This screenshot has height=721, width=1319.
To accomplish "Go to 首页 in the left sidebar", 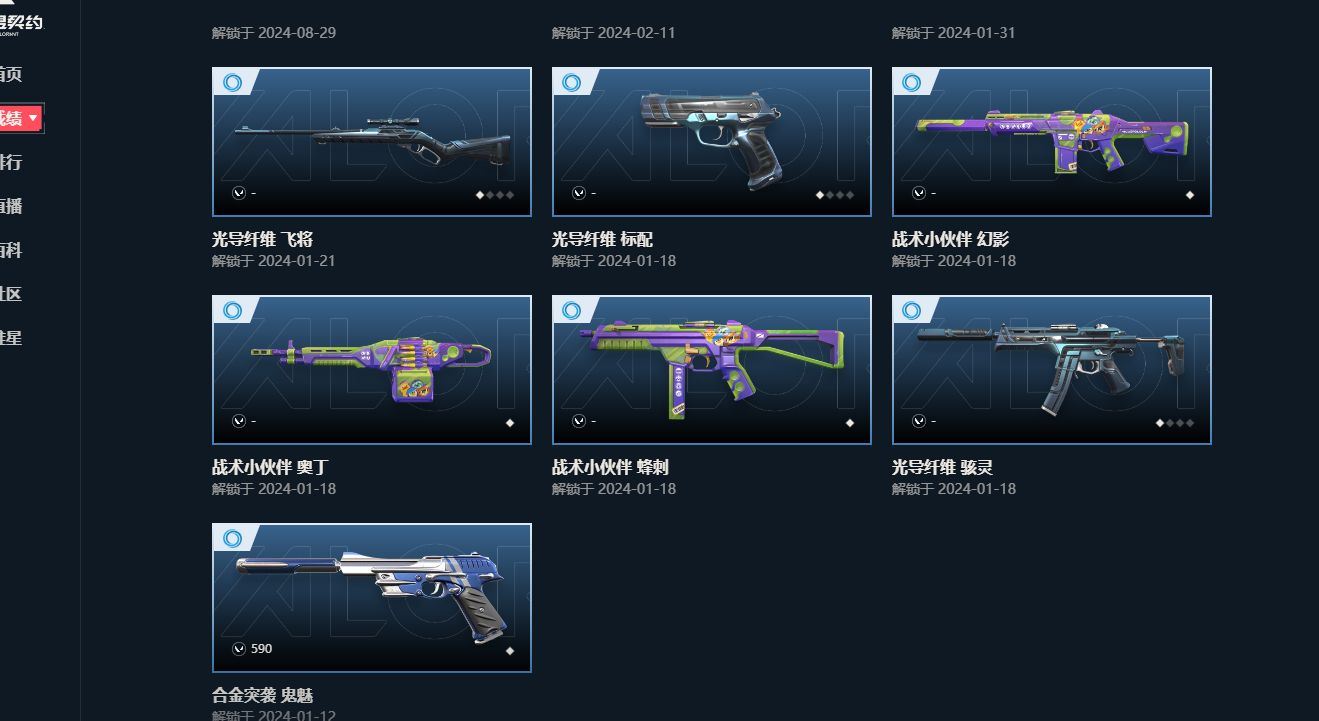I will click(x=11, y=74).
